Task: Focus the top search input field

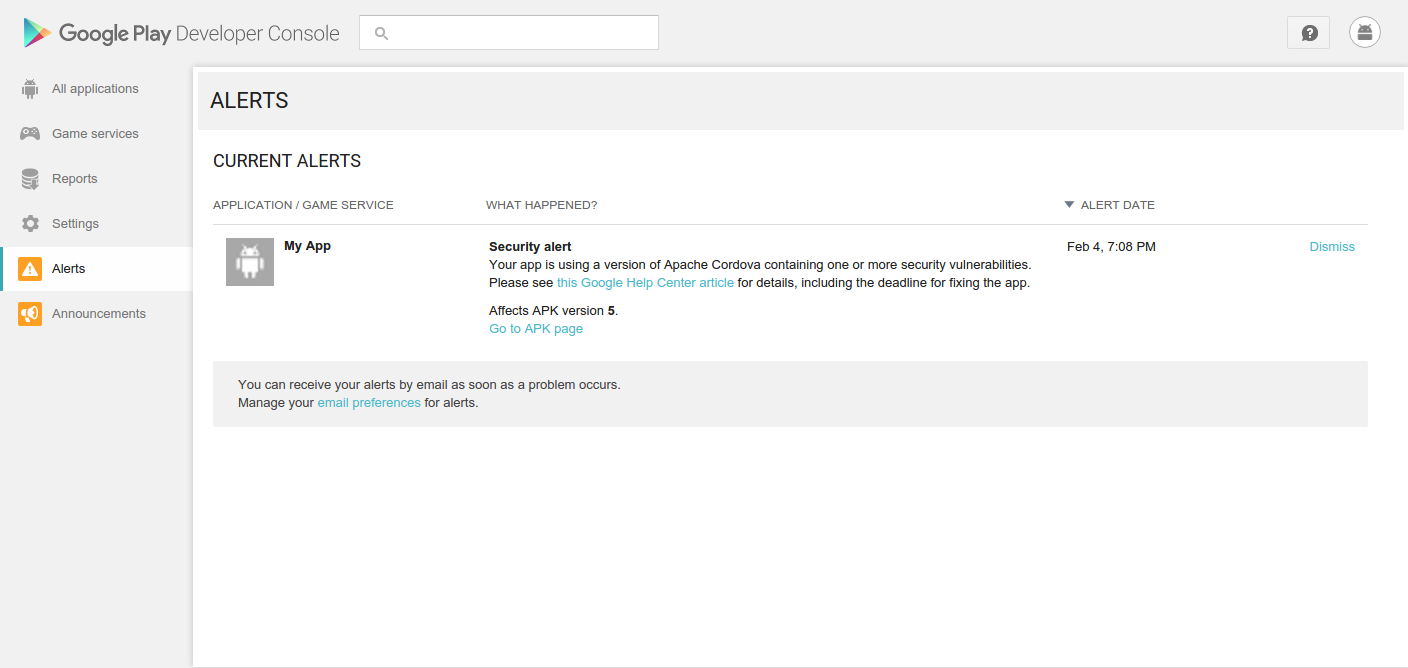Action: [x=509, y=33]
